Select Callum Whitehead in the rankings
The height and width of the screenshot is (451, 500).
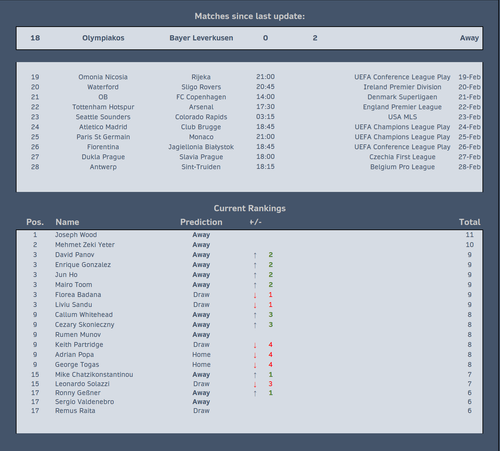[x=84, y=315]
